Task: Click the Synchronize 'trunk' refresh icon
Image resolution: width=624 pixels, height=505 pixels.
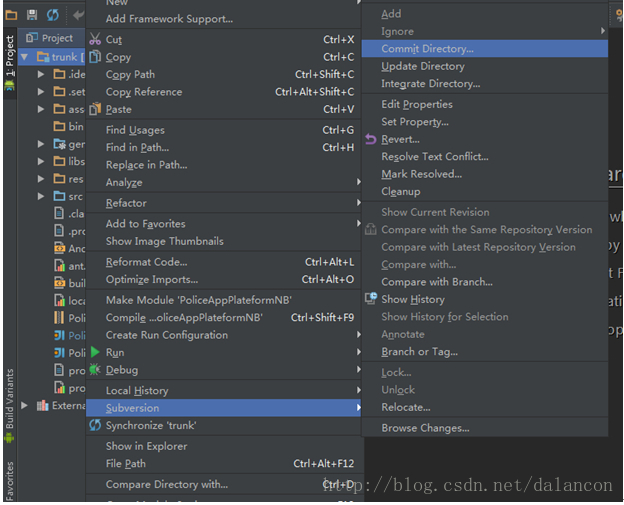Action: [x=95, y=425]
